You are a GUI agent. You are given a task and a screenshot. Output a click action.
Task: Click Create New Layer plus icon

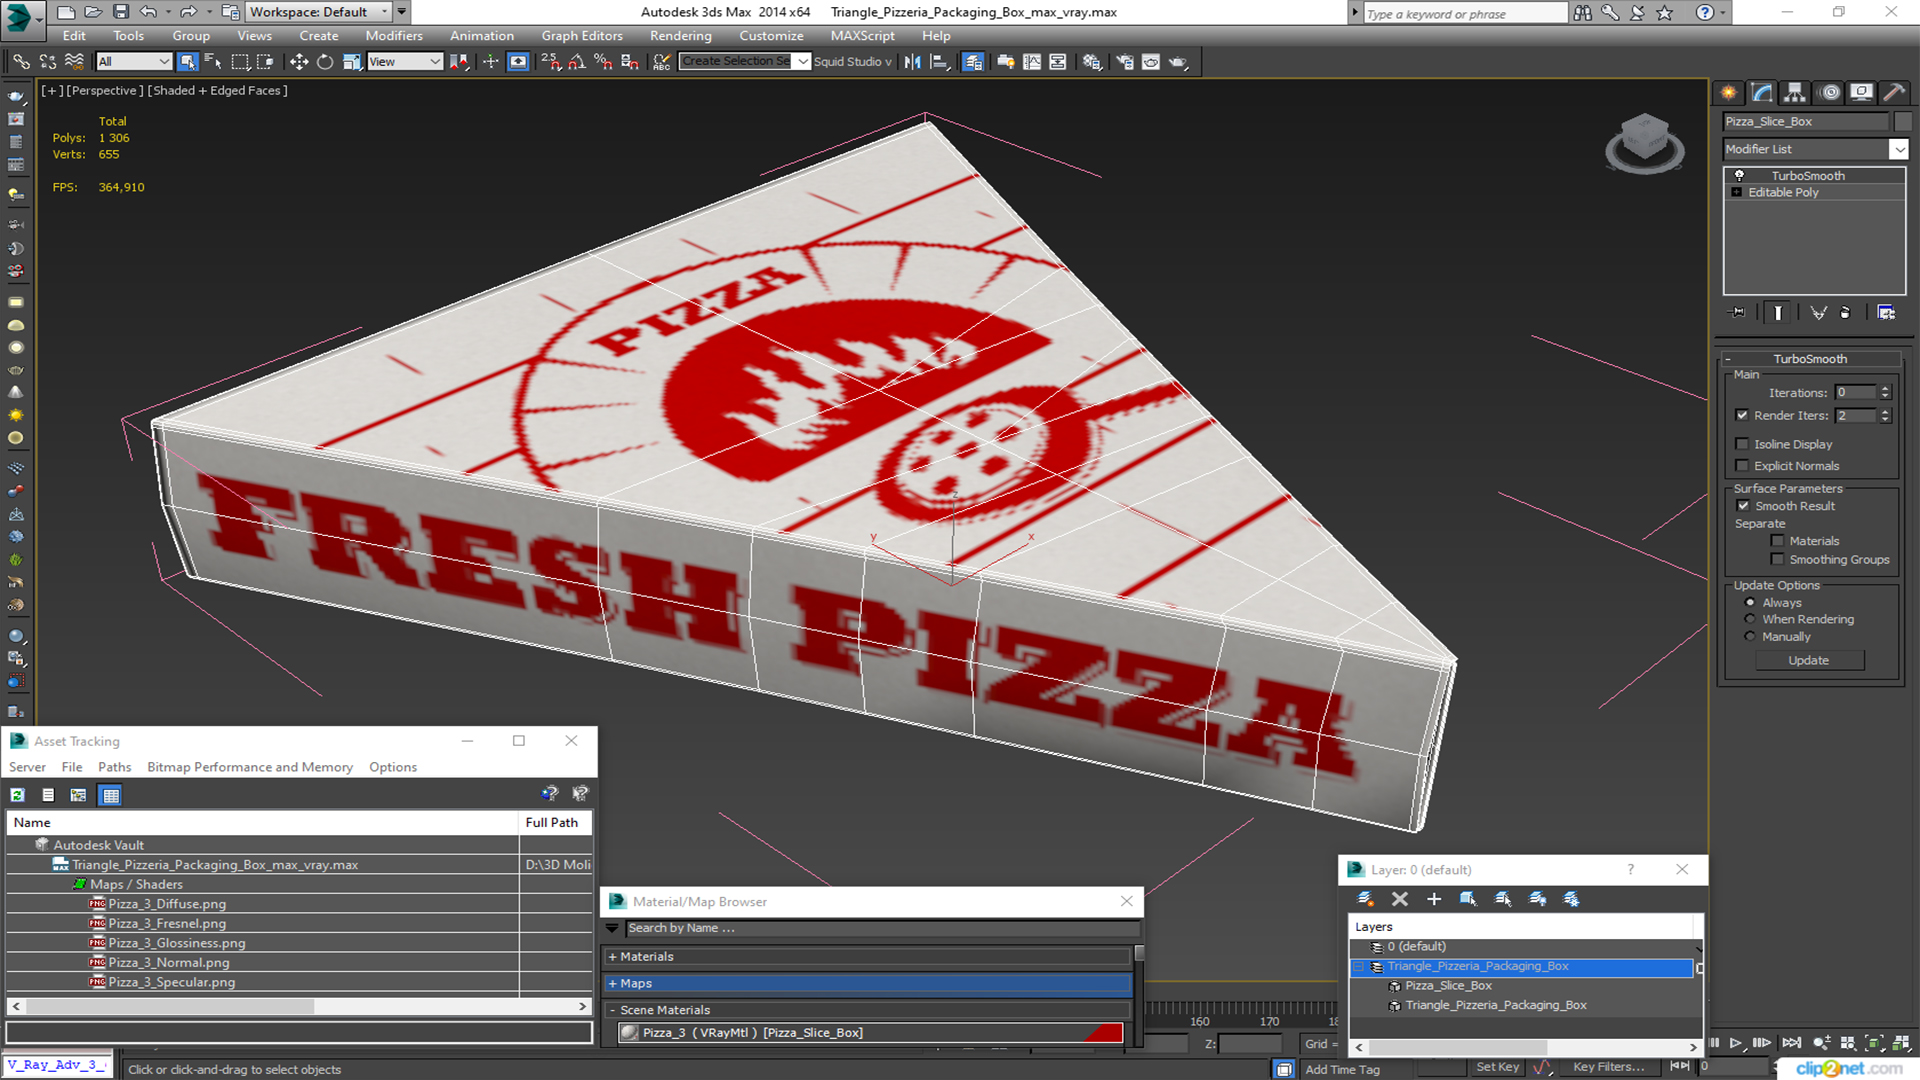tap(1434, 899)
